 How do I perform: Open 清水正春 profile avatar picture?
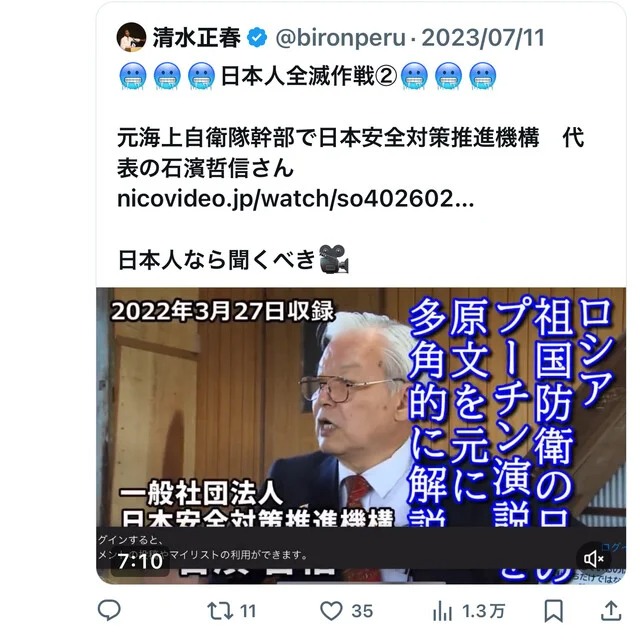tap(131, 37)
